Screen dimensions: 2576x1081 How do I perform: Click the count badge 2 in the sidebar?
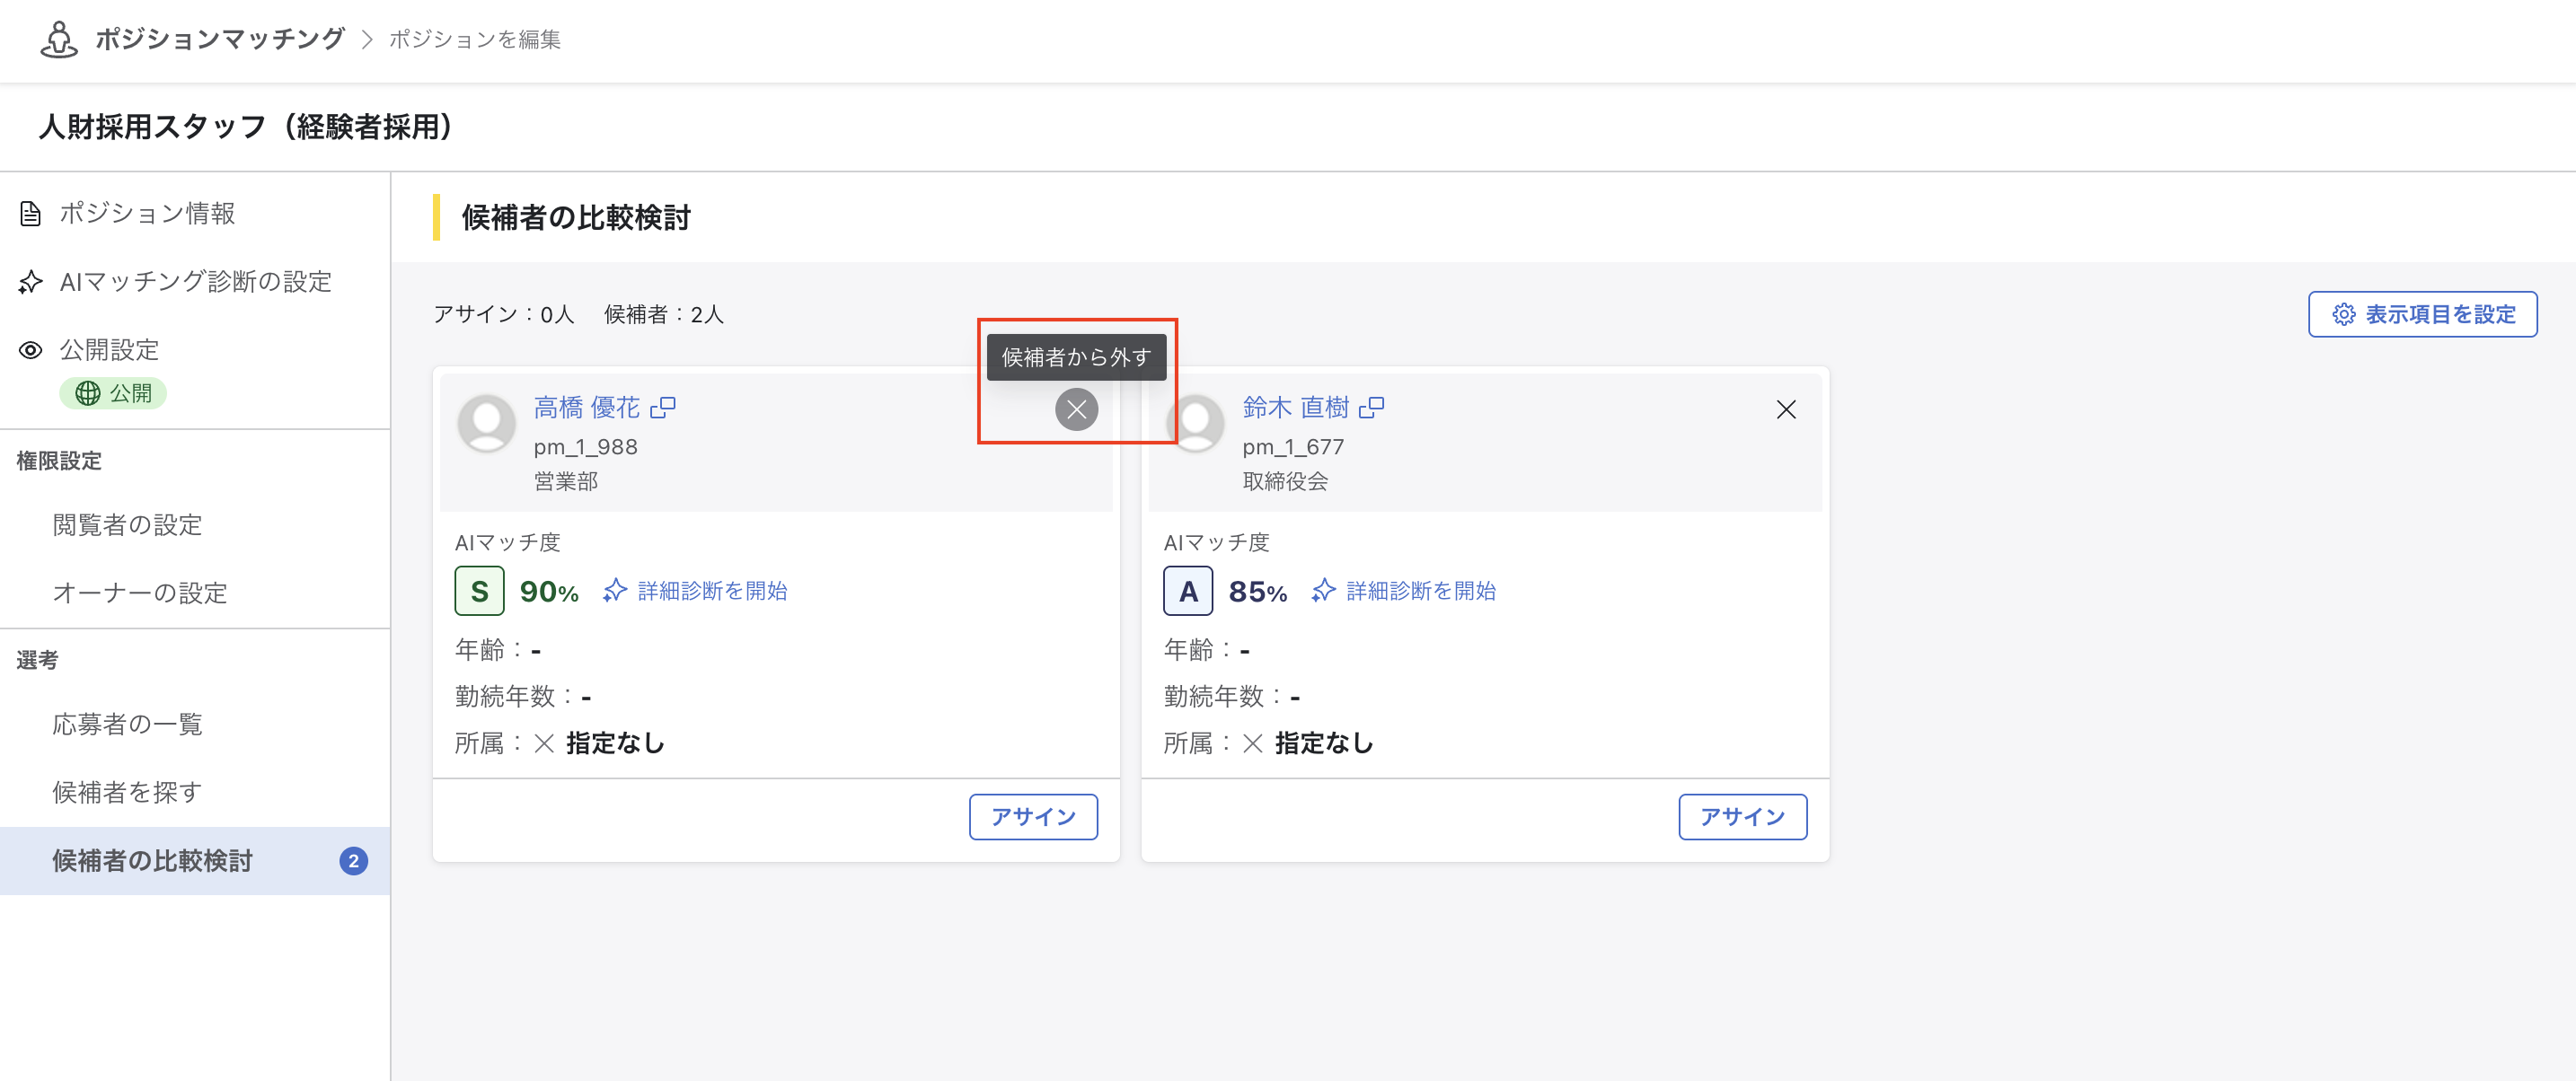pyautogui.click(x=353, y=861)
